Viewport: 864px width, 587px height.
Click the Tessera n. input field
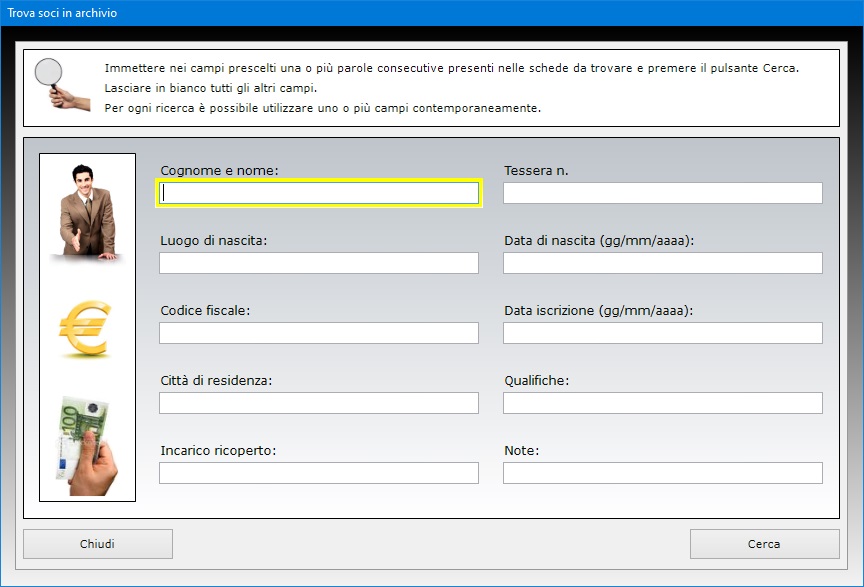[662, 193]
